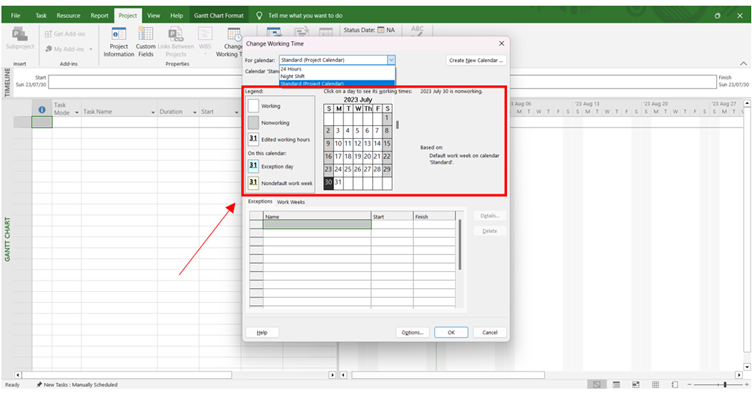Open Task Name column filter dropdown

[x=153, y=112]
